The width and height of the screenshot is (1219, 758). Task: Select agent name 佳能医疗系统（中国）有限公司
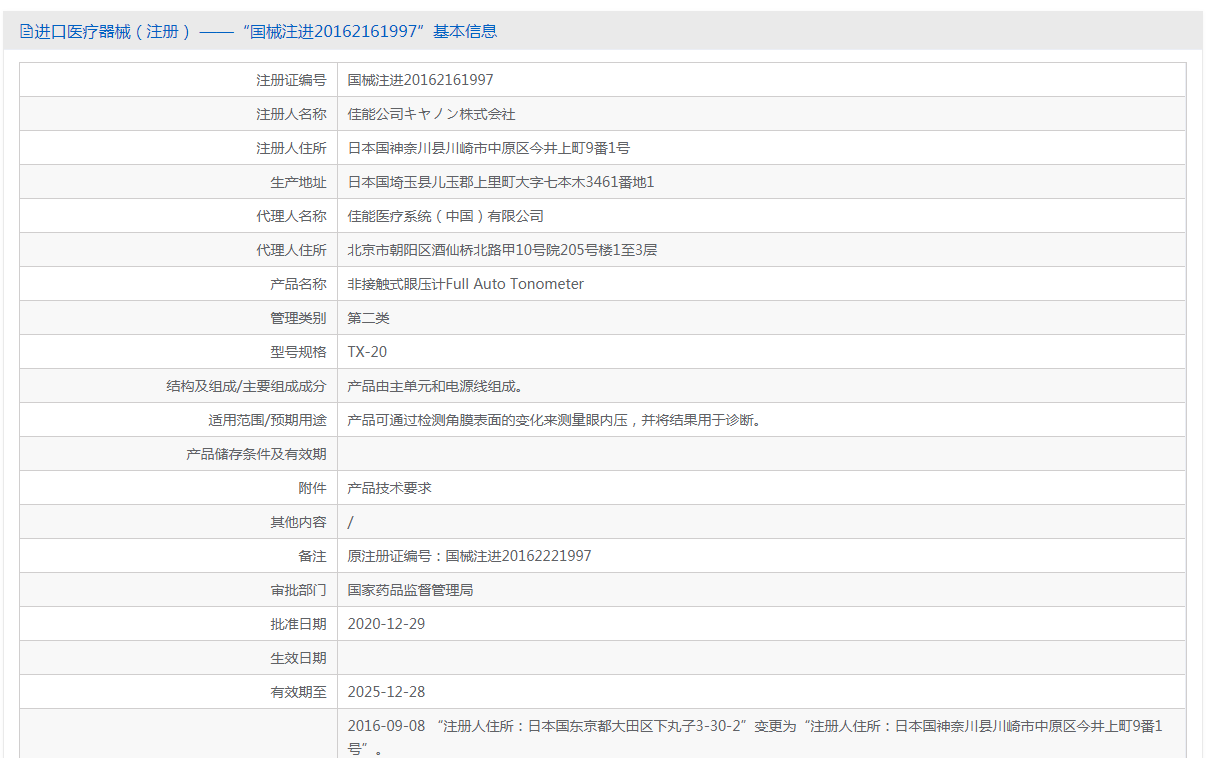[446, 216]
